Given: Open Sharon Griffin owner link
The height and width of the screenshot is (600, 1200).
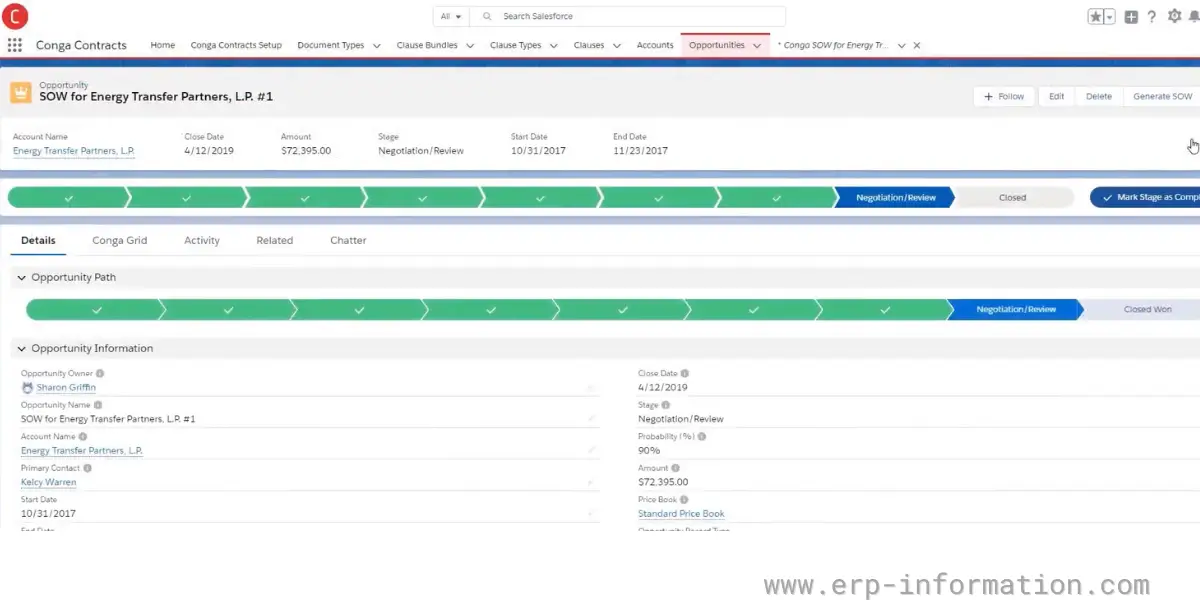Looking at the screenshot, I should (66, 388).
